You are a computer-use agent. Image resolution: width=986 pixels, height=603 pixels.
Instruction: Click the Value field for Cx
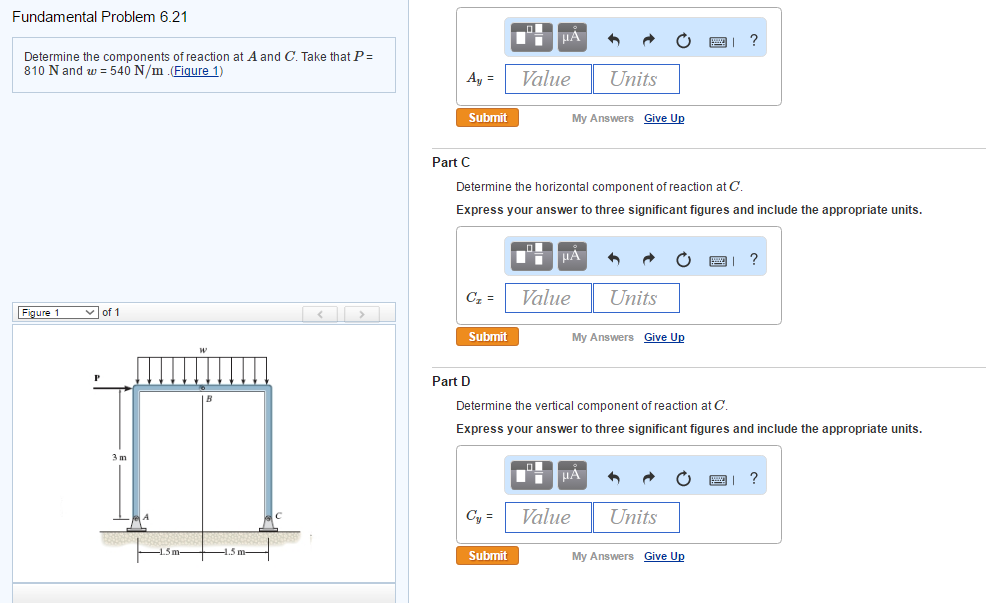(x=548, y=297)
